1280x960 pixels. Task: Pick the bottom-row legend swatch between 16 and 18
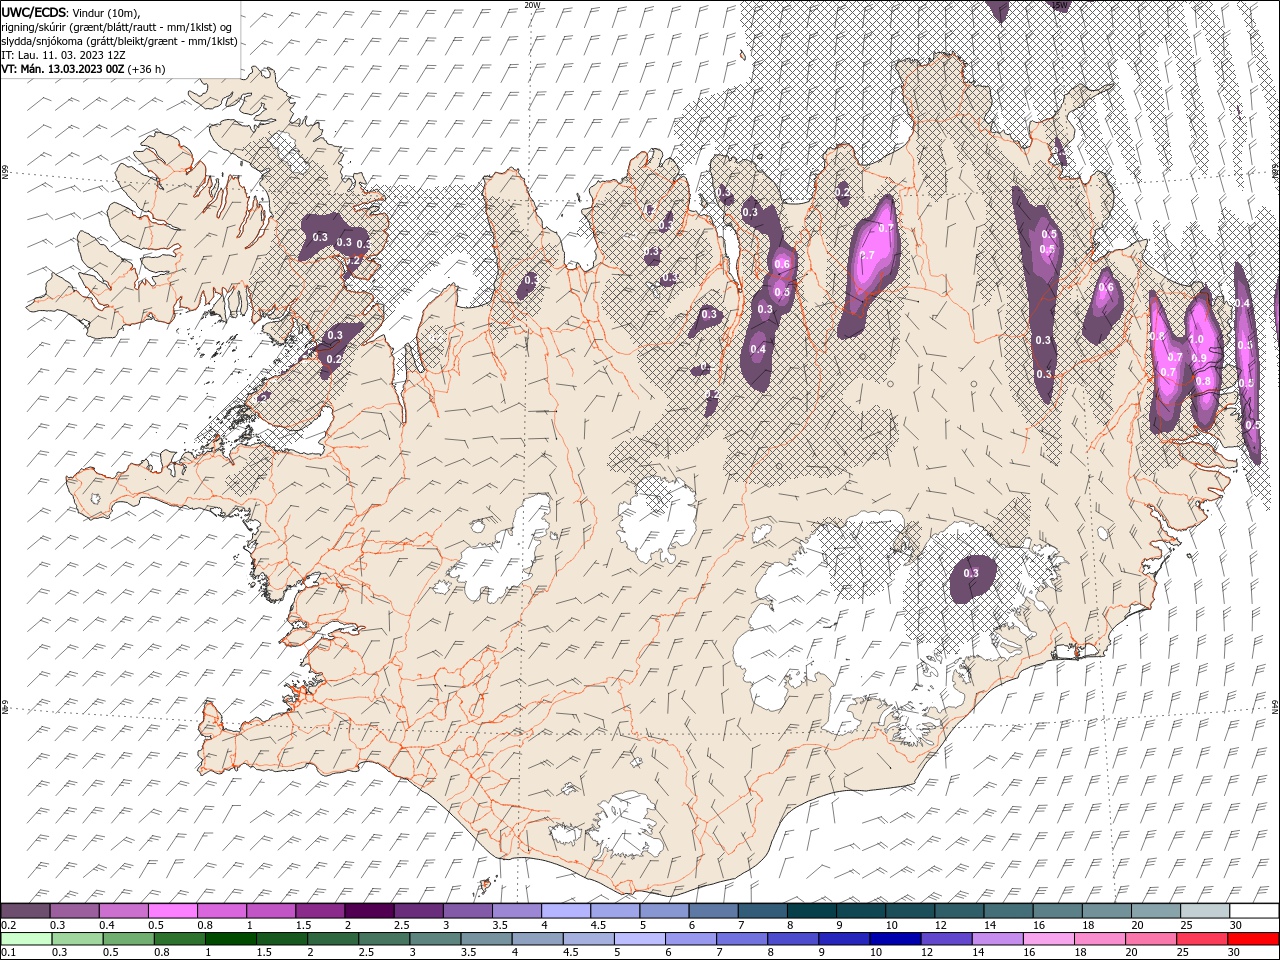1048,939
